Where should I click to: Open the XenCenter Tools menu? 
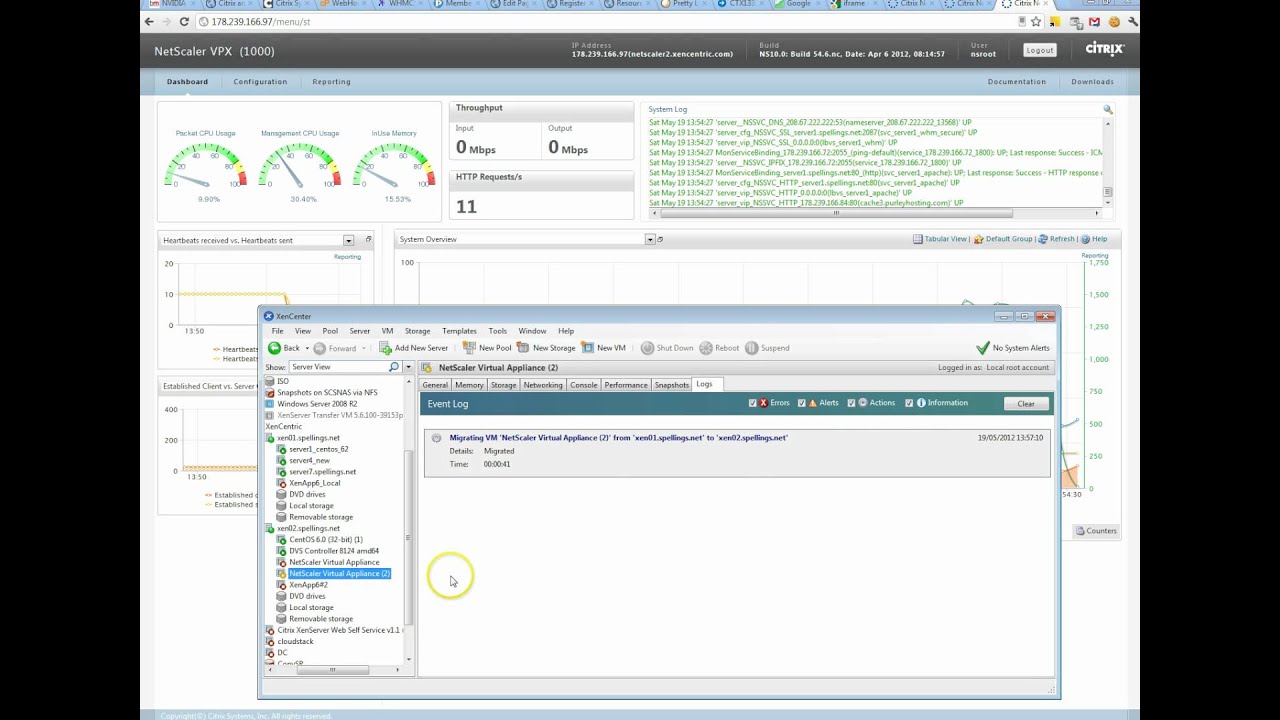[498, 331]
